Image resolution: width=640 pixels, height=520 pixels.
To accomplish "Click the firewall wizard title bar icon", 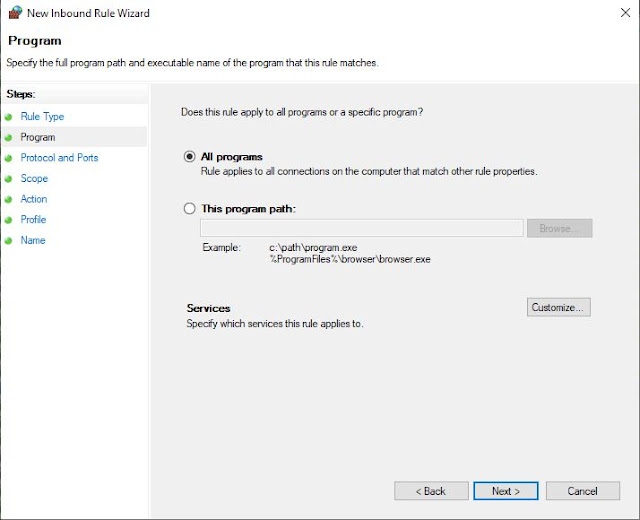I will tap(15, 12).
